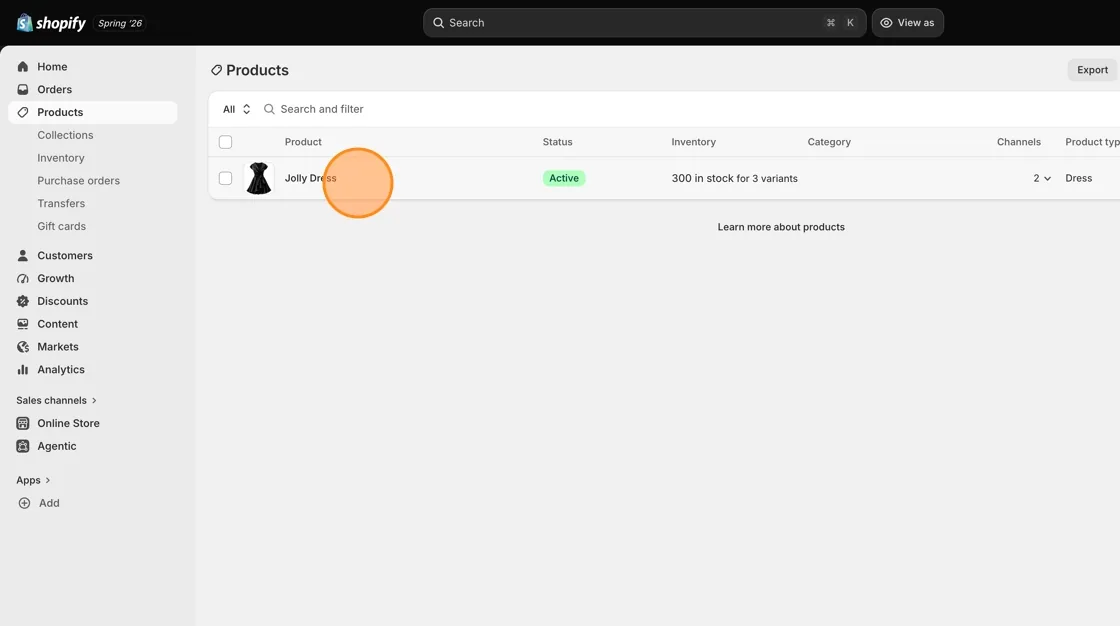Open the Jolly Dress product thumbnail
Viewport: 1120px width, 626px height.
(259, 178)
